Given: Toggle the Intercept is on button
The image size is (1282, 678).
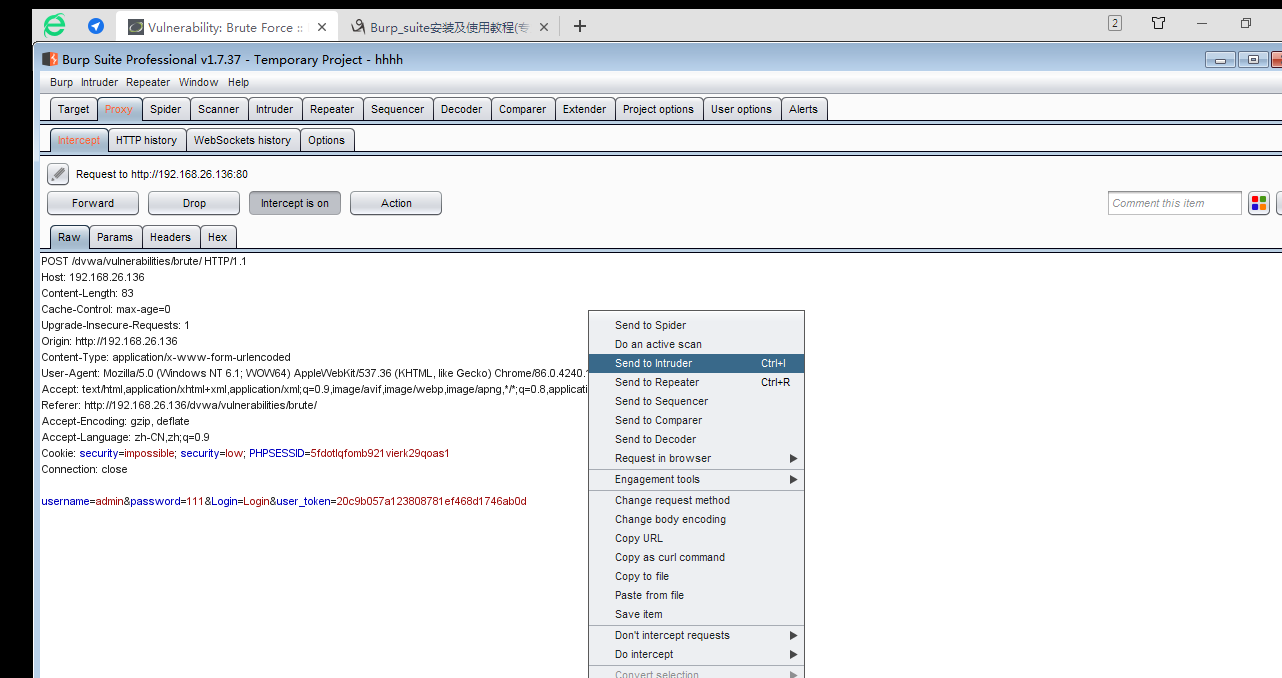Looking at the screenshot, I should [295, 203].
